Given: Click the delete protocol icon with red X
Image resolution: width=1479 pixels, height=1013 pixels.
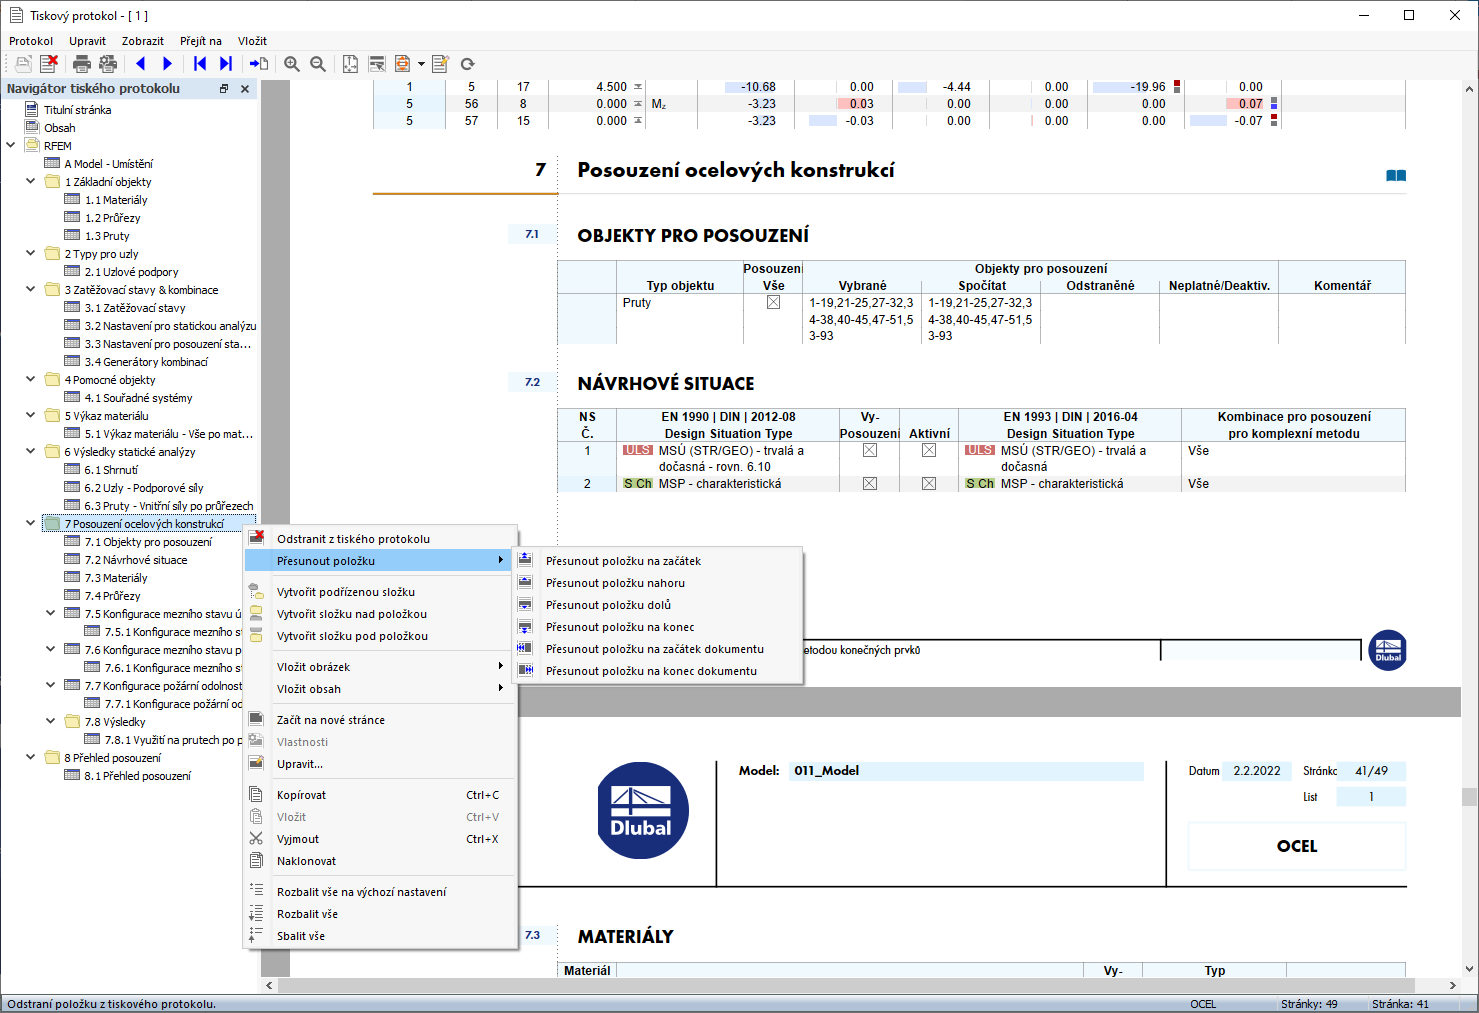Looking at the screenshot, I should click(49, 64).
